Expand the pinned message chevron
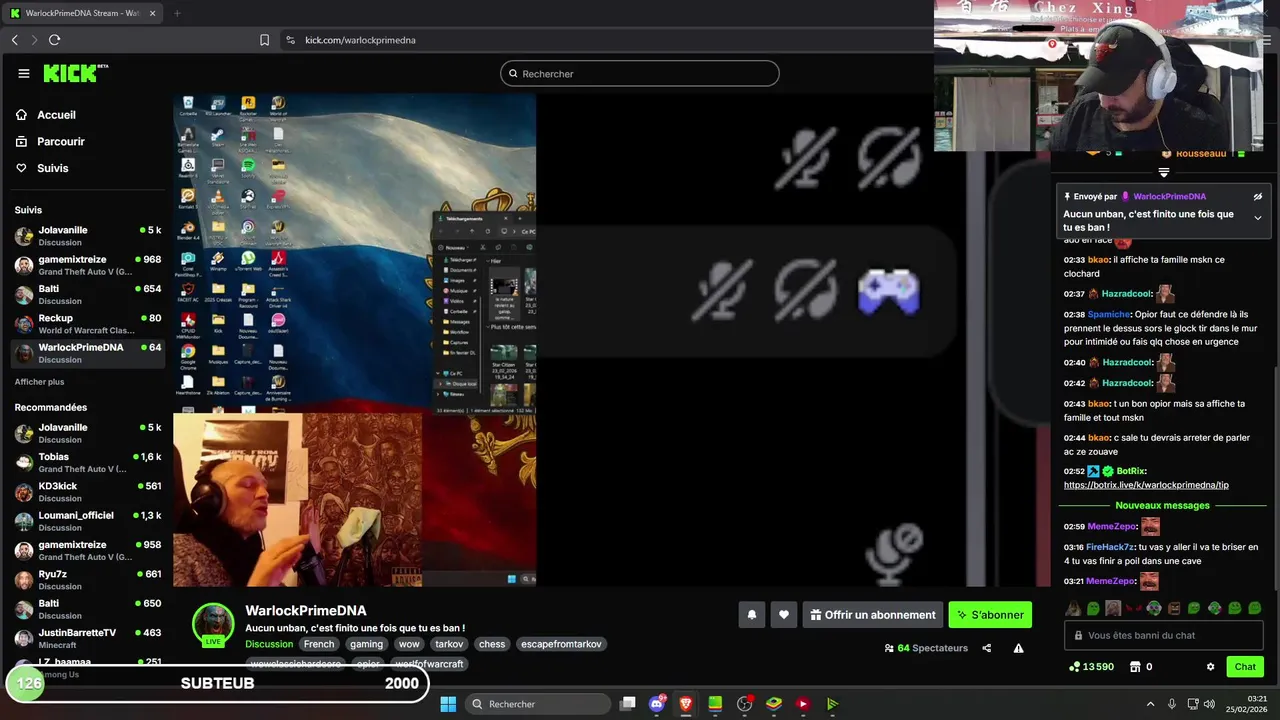 (1258, 218)
